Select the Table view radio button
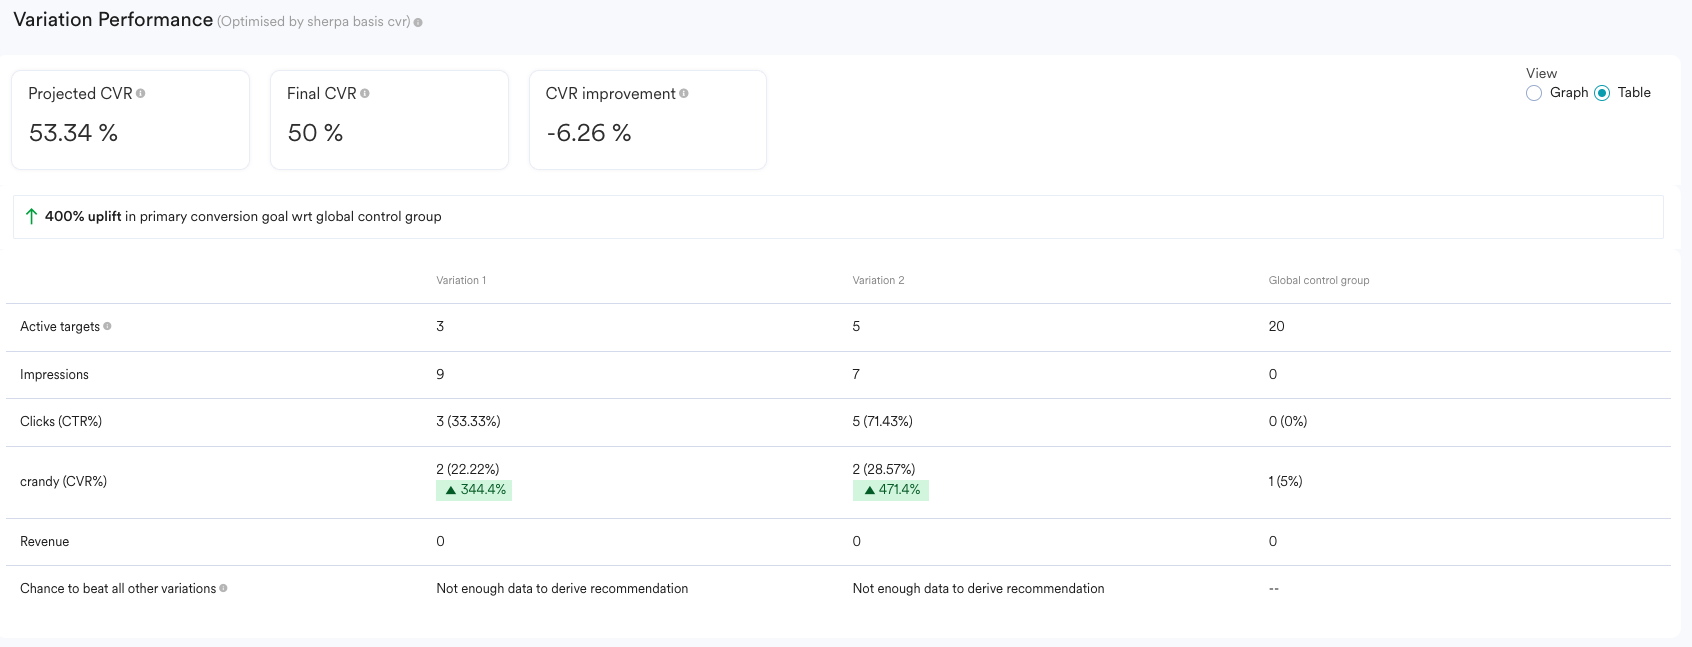The image size is (1692, 647). (1602, 93)
